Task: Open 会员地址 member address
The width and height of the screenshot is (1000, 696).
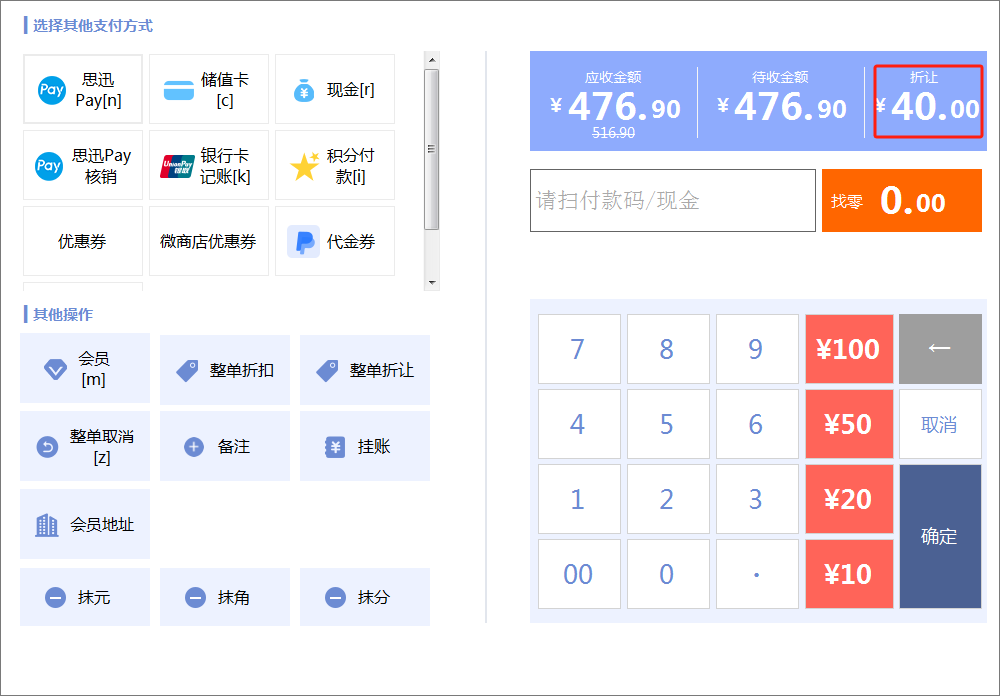Action: tap(85, 524)
